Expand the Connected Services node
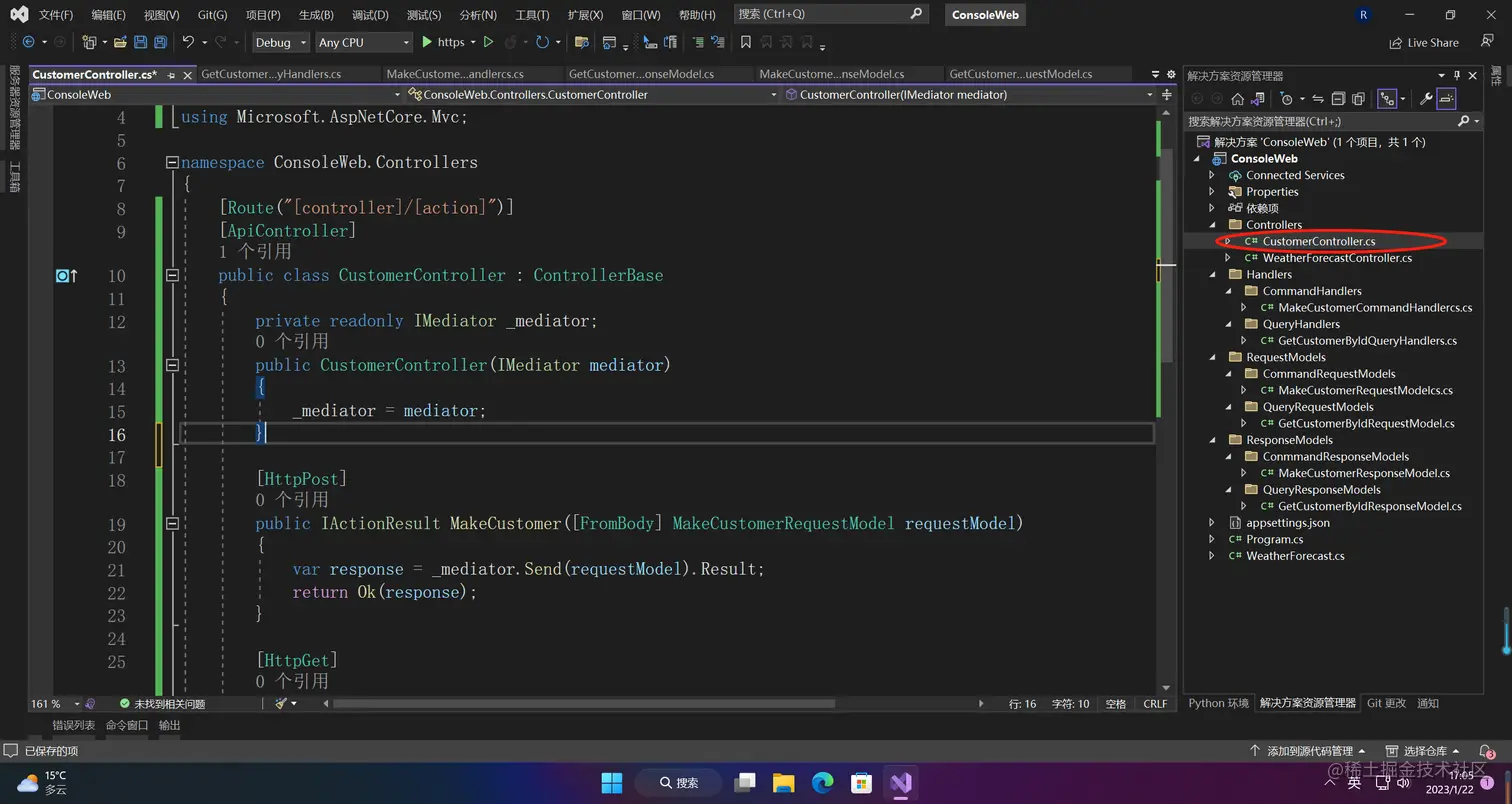The height and width of the screenshot is (804, 1512). pos(1212,175)
